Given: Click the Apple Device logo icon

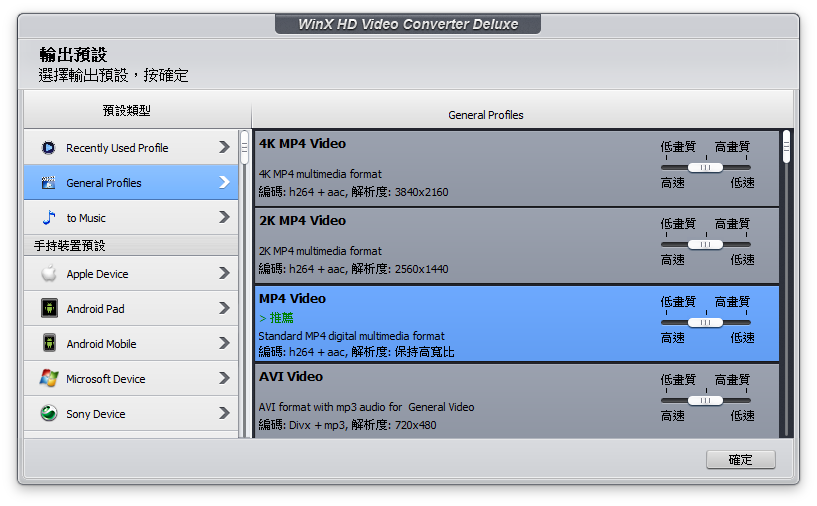Looking at the screenshot, I should pyautogui.click(x=49, y=273).
